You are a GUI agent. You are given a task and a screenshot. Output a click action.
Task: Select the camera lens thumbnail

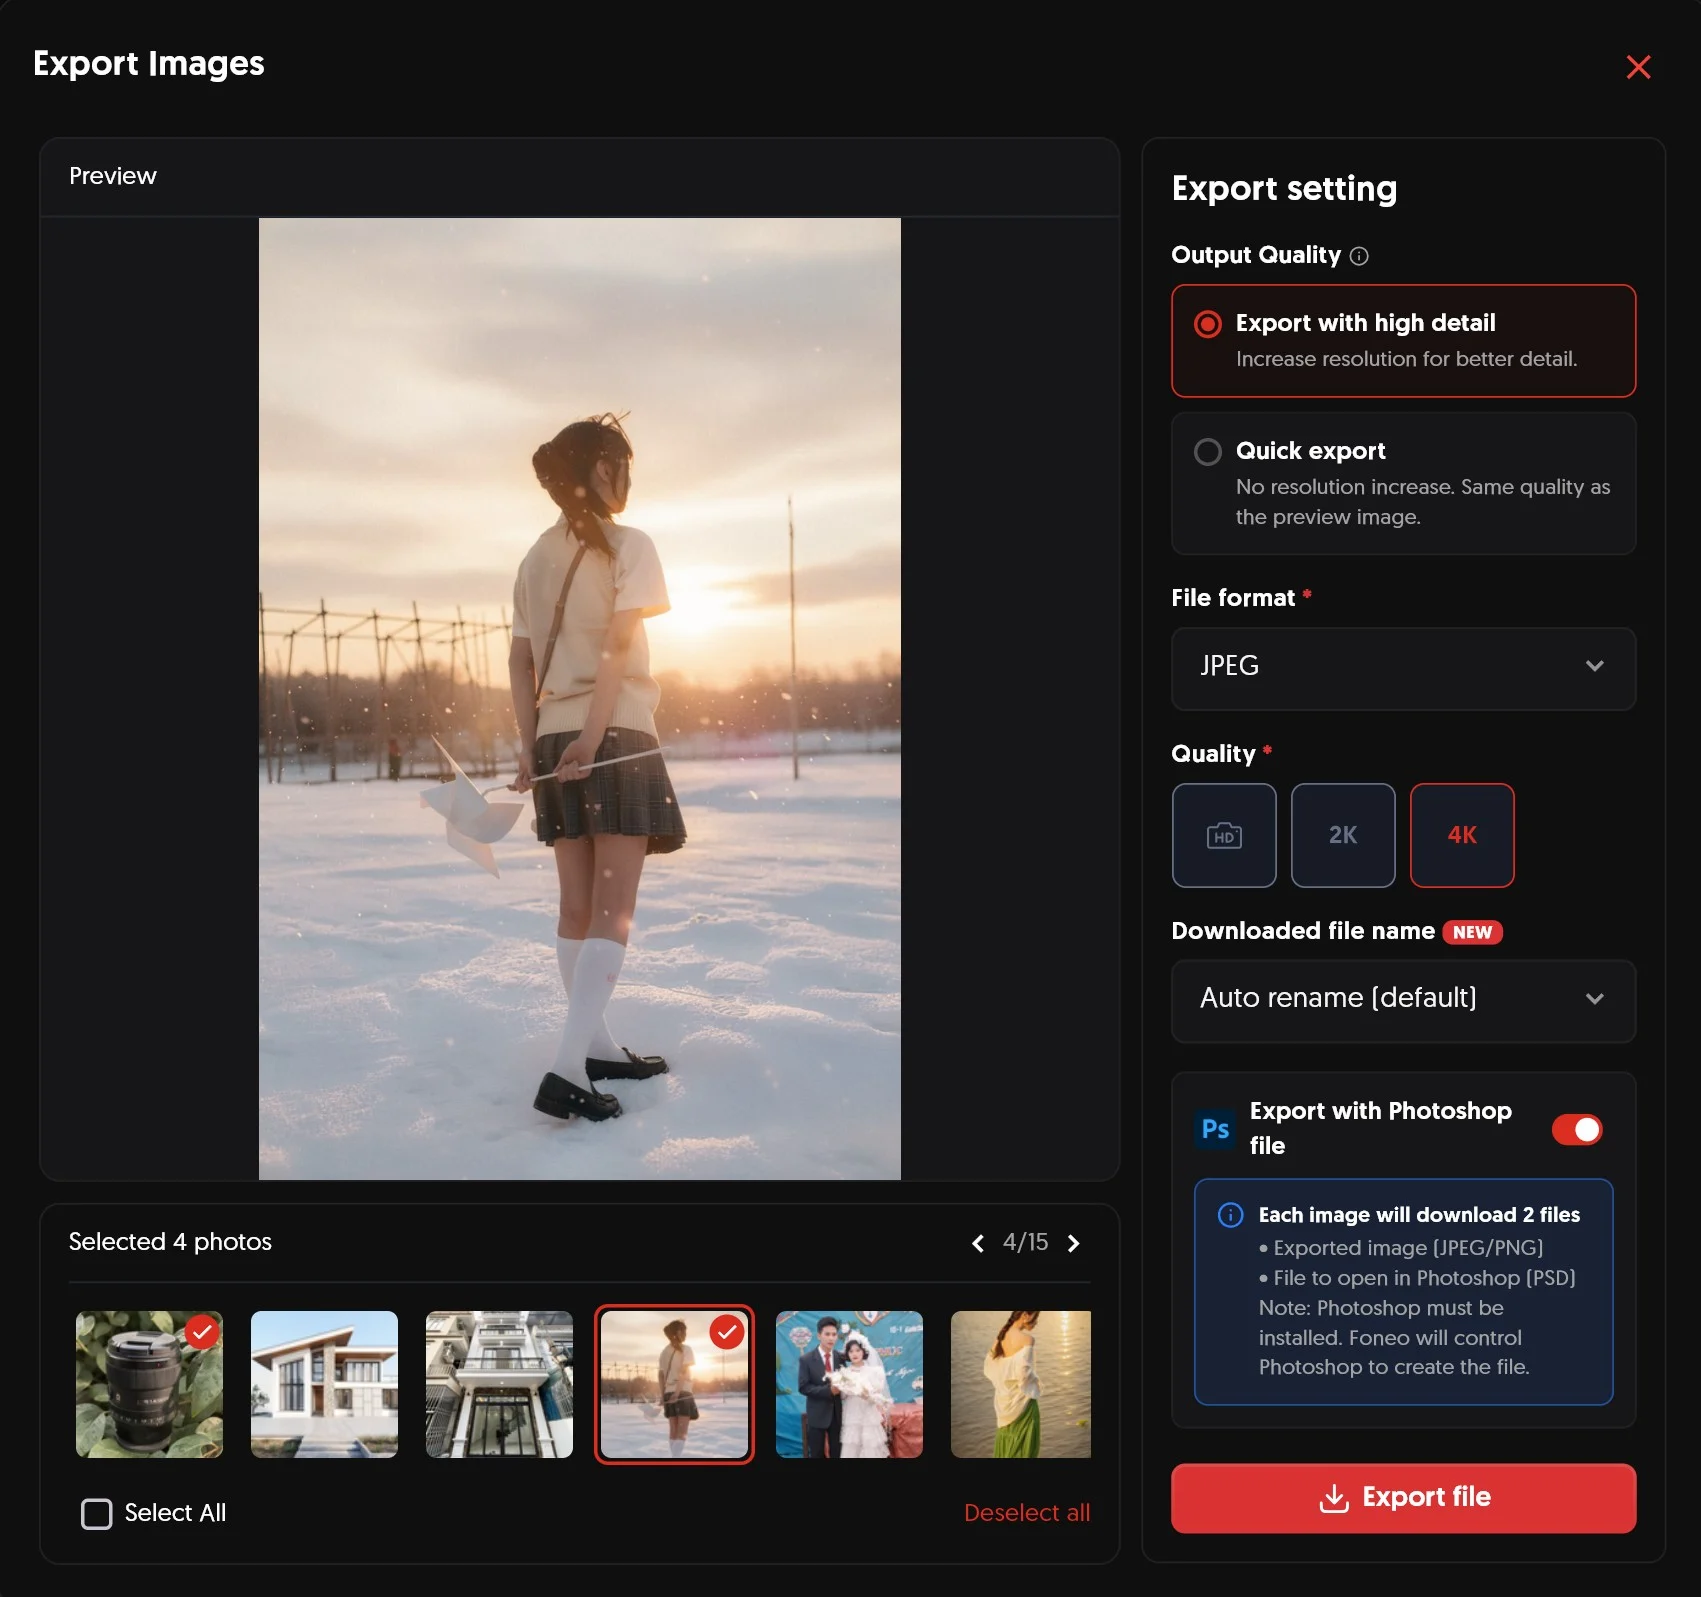[x=150, y=1384]
